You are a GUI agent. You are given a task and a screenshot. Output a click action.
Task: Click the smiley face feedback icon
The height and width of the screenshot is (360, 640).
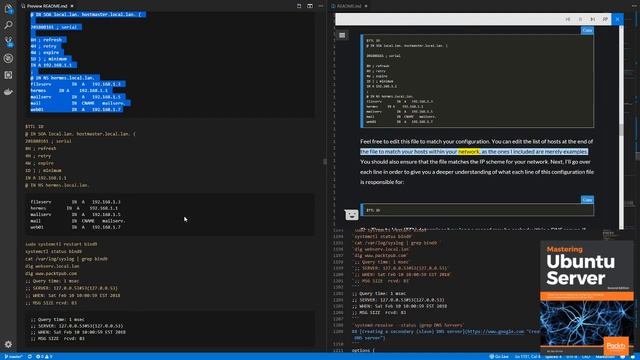[x=351, y=214]
